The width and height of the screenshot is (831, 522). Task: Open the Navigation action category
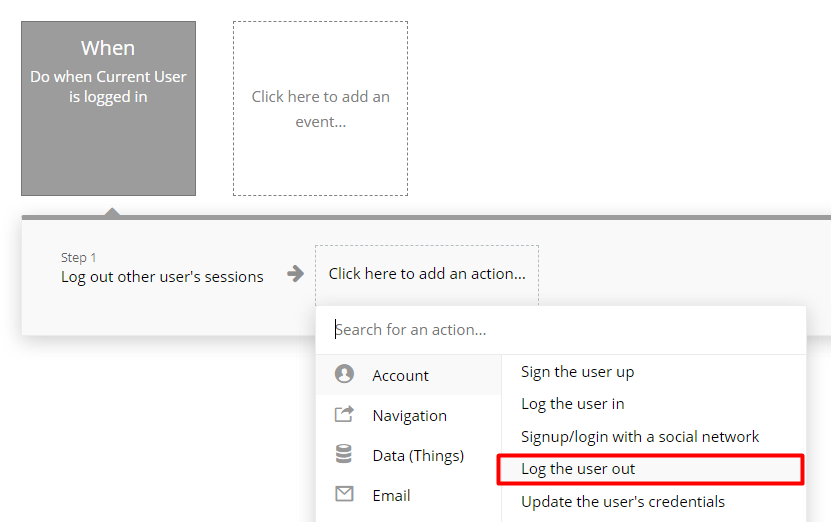tap(409, 415)
